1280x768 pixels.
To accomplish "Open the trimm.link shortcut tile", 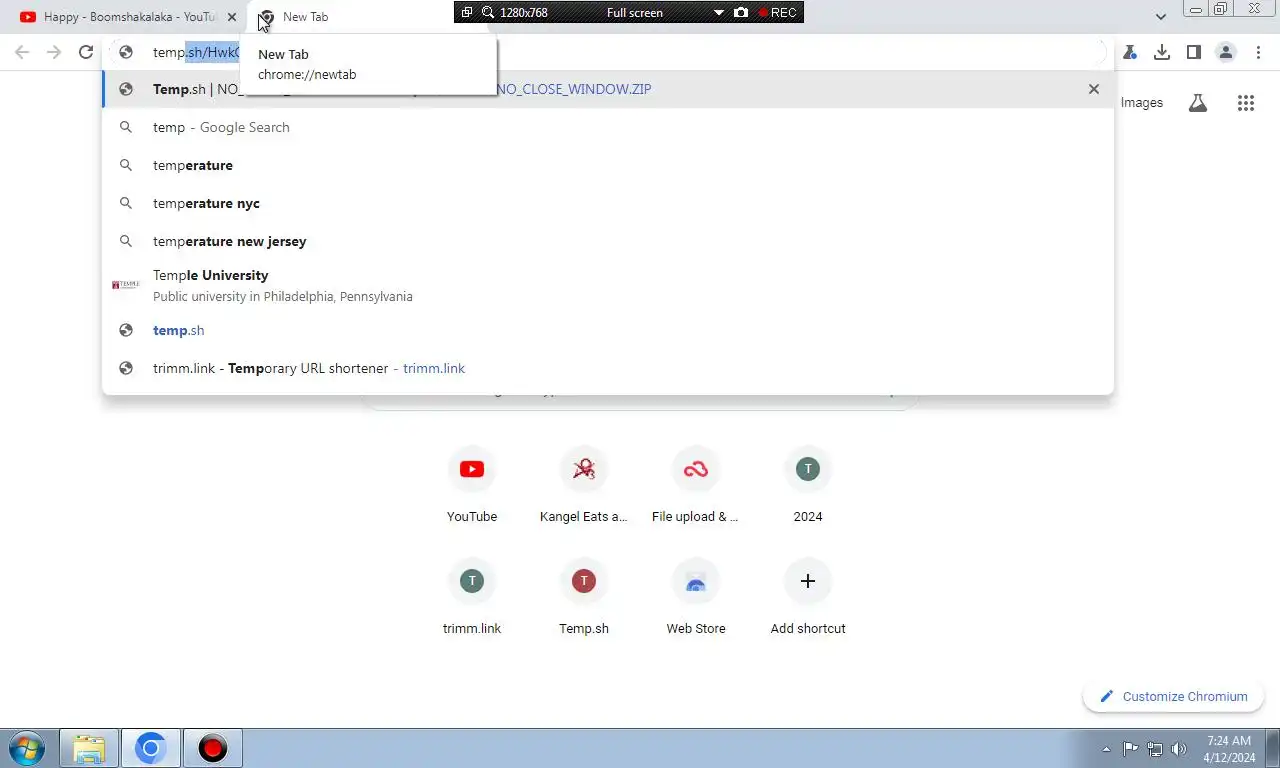I will [x=472, y=598].
